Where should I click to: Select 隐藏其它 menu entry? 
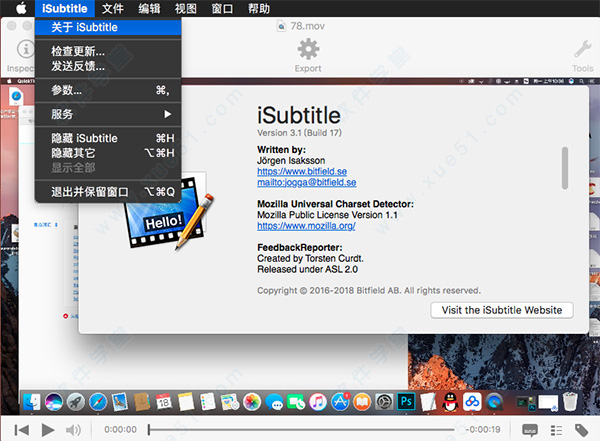(x=108, y=153)
